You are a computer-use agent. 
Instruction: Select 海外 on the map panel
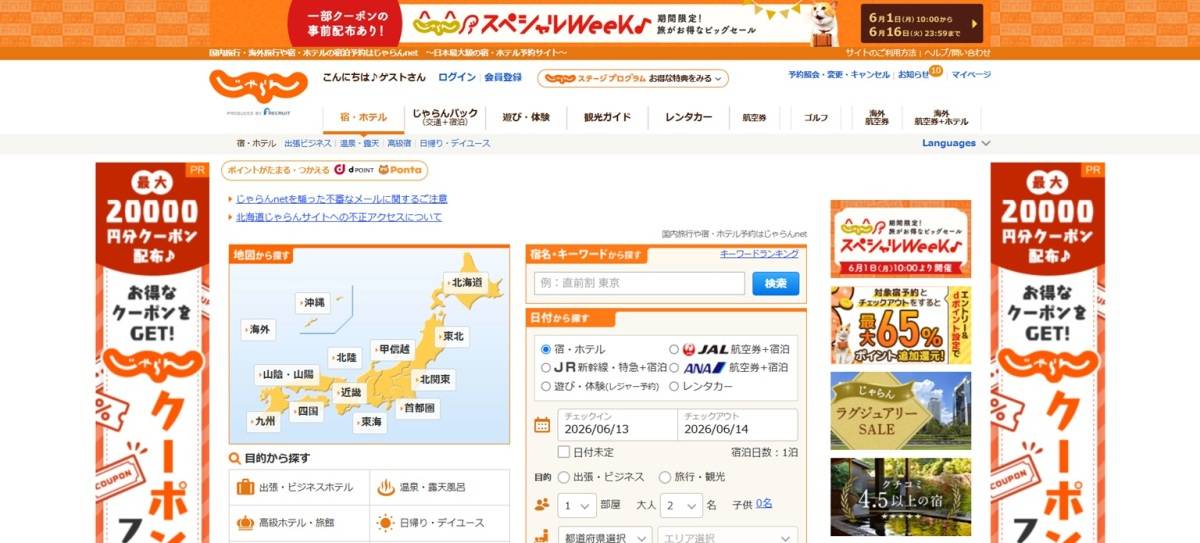pyautogui.click(x=259, y=329)
